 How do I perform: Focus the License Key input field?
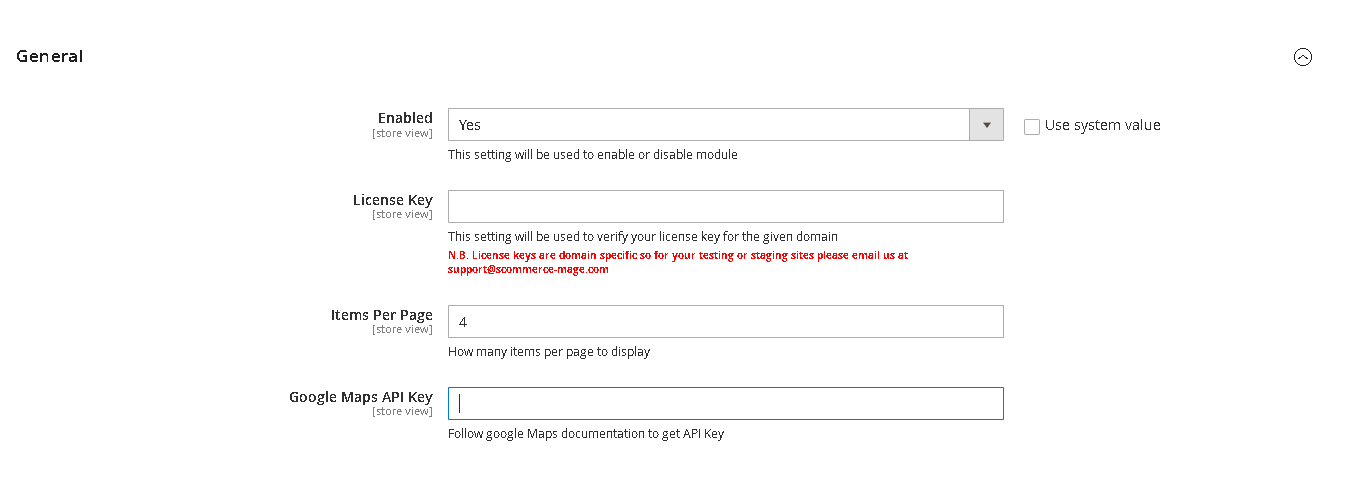pos(725,206)
